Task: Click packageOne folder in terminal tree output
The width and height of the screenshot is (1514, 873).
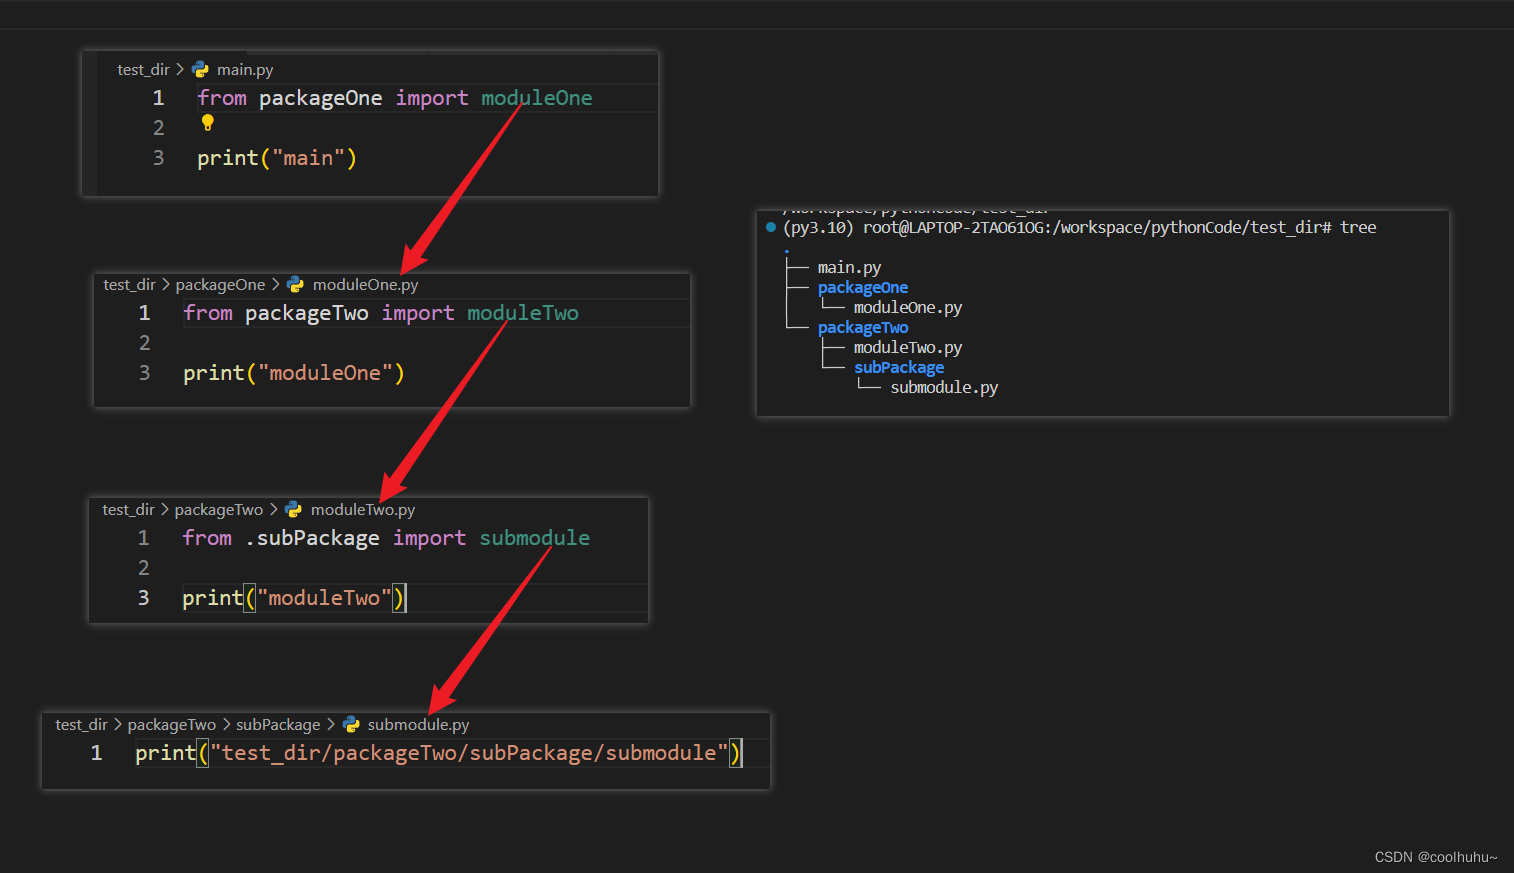Action: 863,287
